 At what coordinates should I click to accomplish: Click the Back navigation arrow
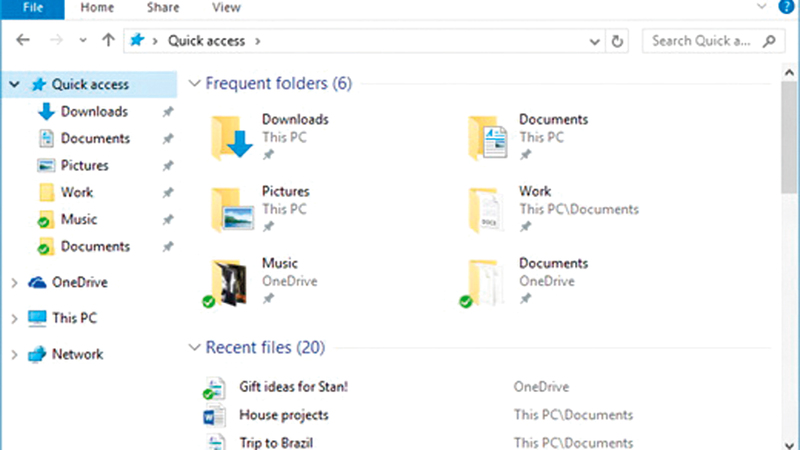tap(23, 41)
